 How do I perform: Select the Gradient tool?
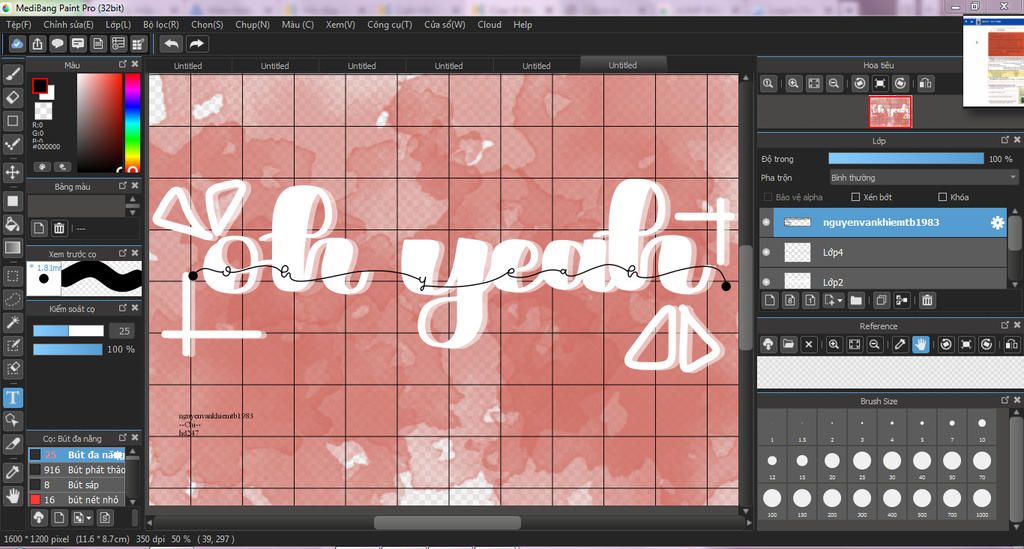point(12,247)
